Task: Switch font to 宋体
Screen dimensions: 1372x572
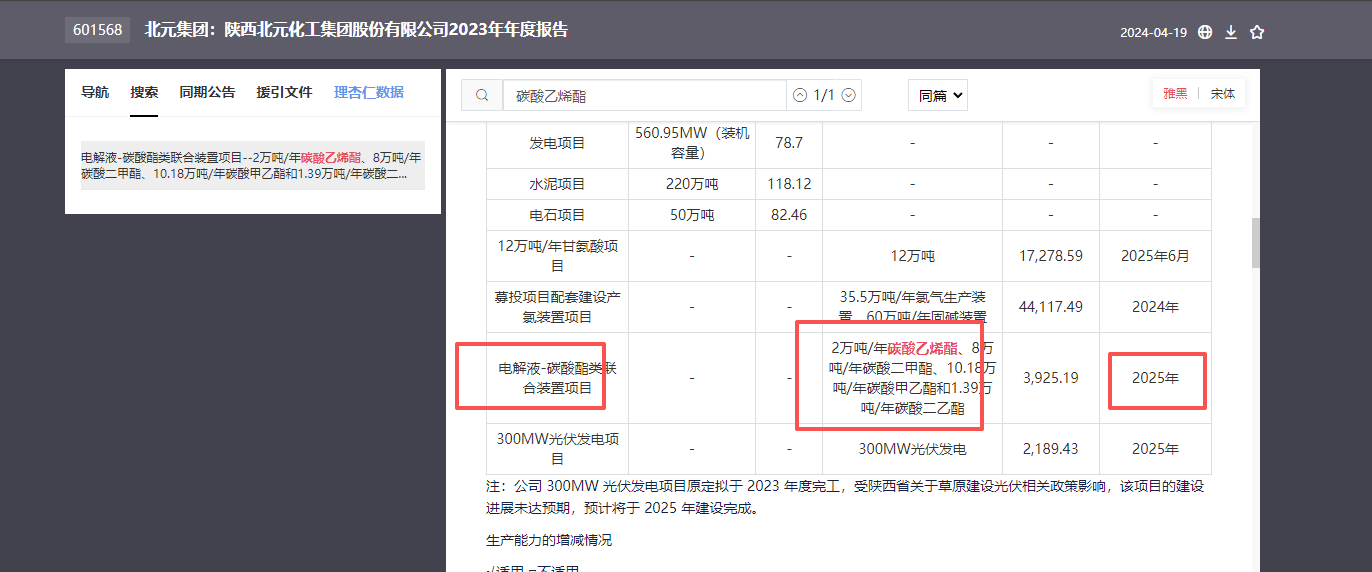Action: pyautogui.click(x=1222, y=94)
